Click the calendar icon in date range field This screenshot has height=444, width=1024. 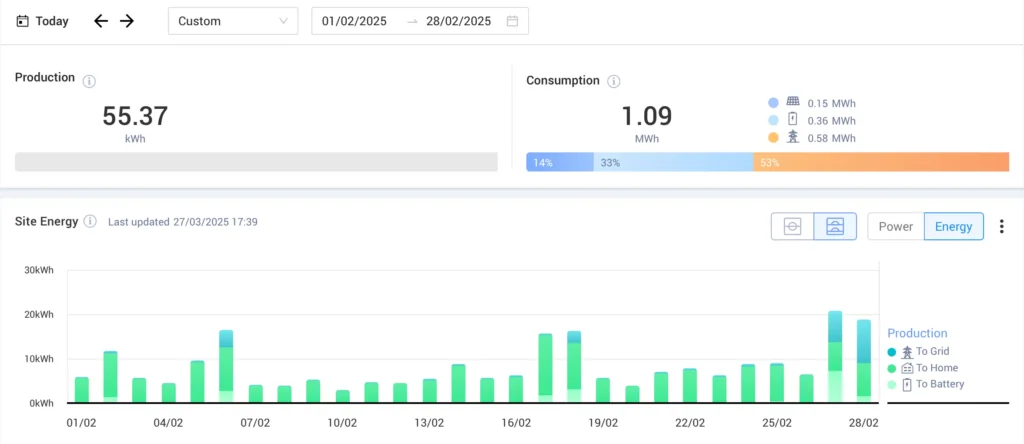click(x=513, y=21)
